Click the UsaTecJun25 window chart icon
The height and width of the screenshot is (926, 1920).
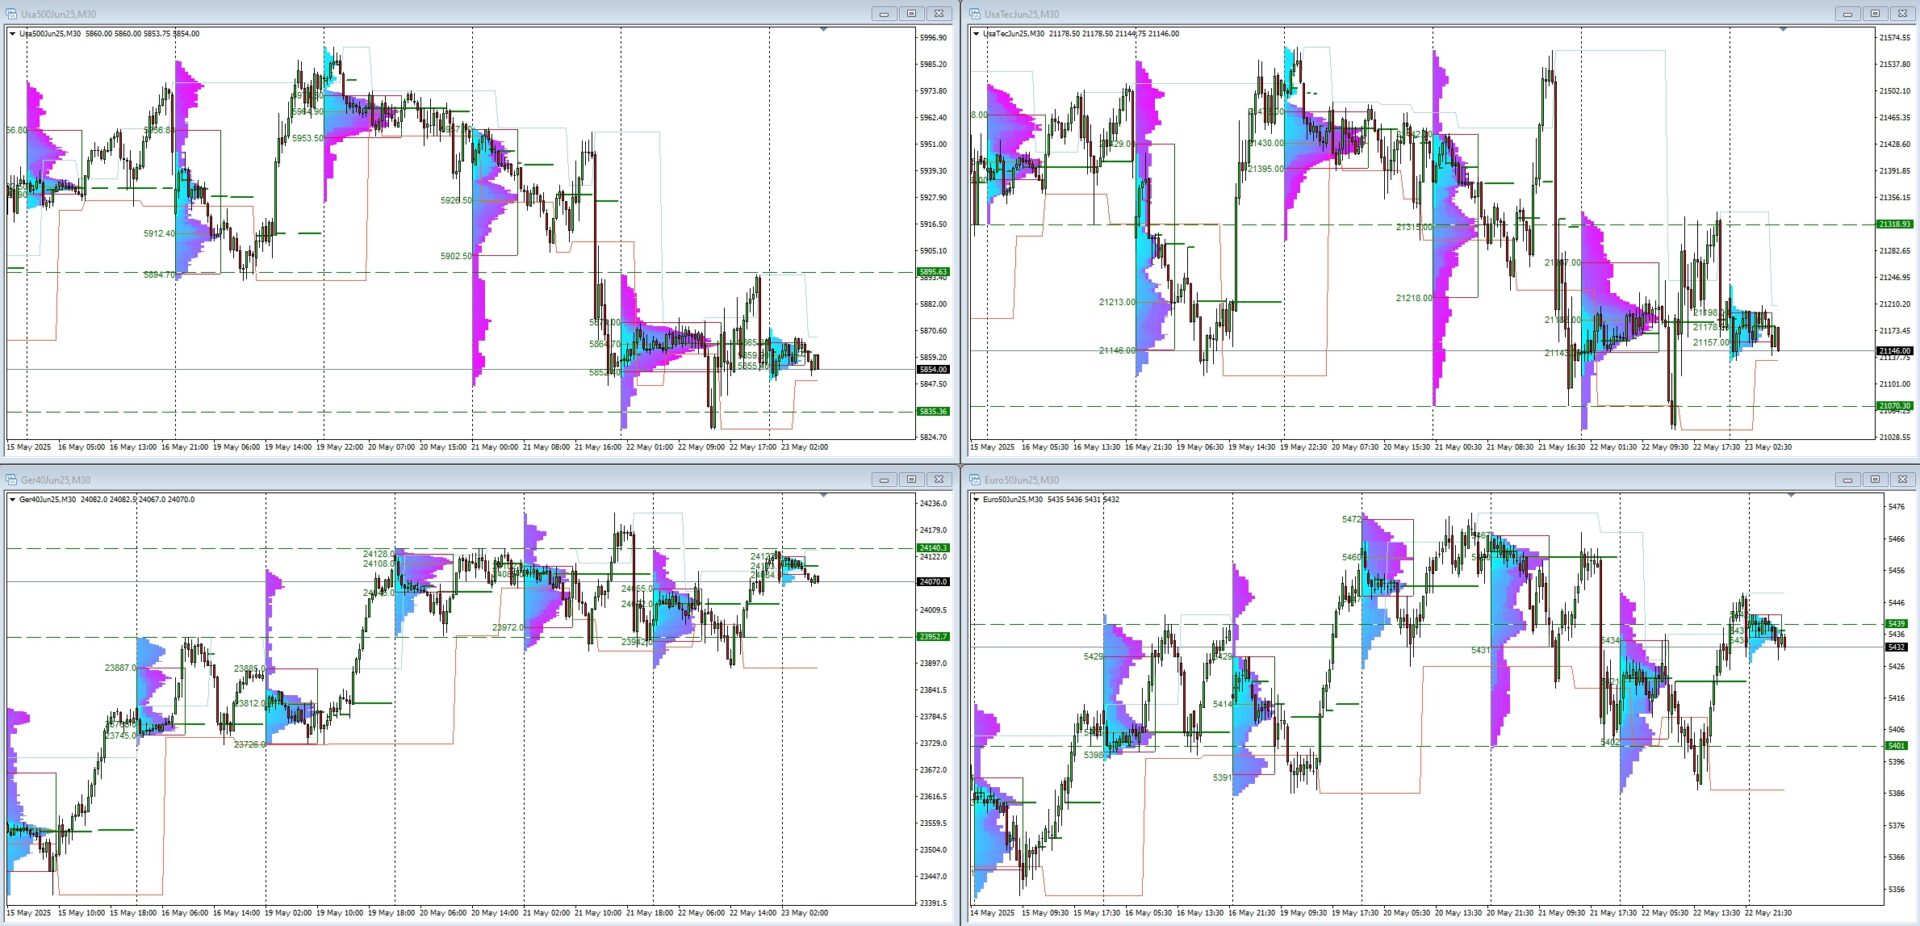[975, 14]
